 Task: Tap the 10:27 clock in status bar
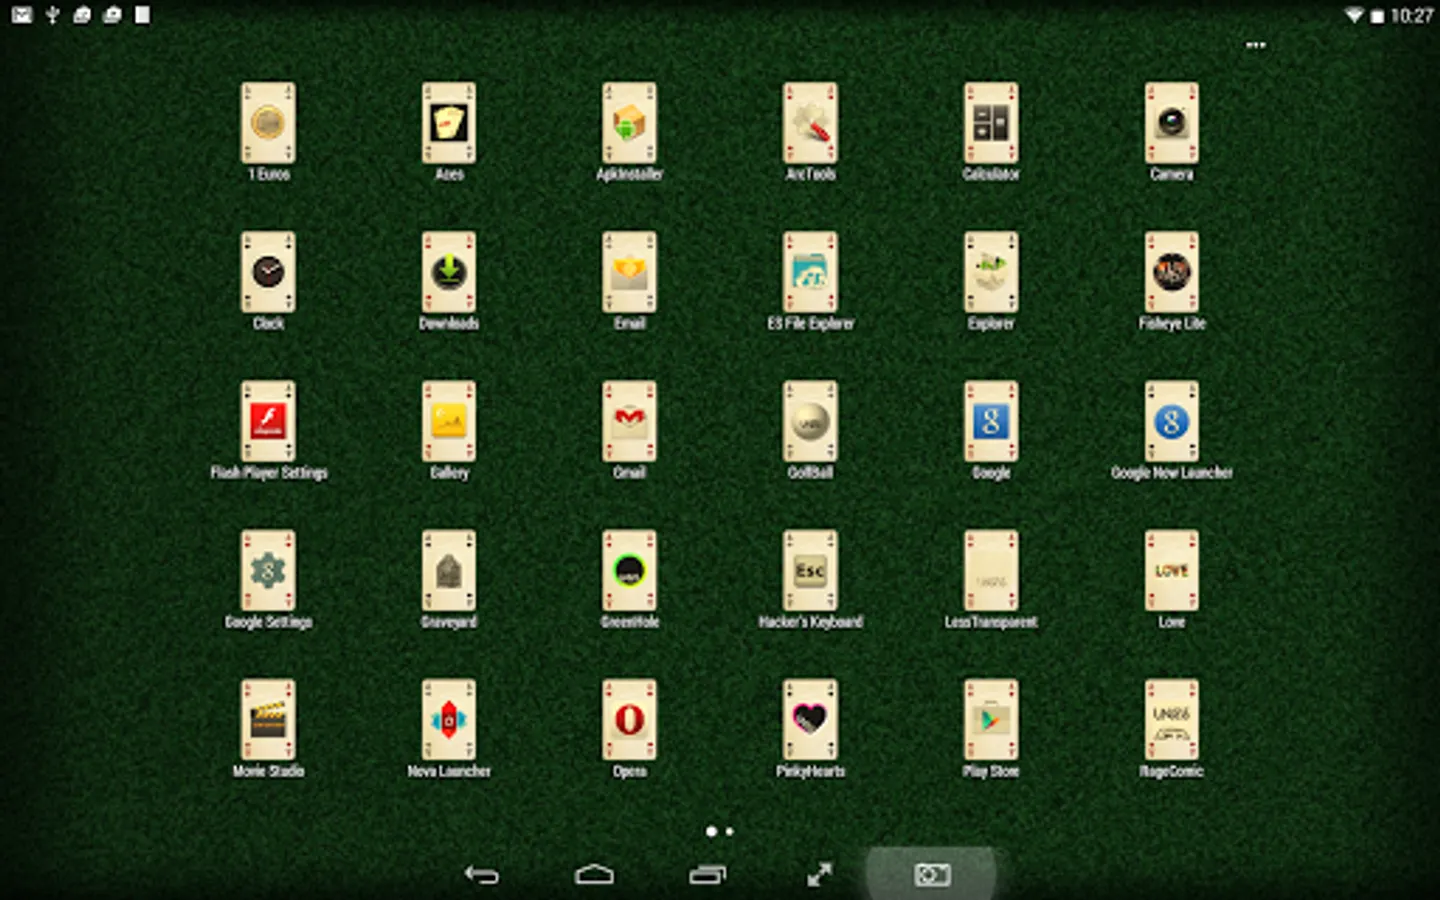pyautogui.click(x=1411, y=15)
